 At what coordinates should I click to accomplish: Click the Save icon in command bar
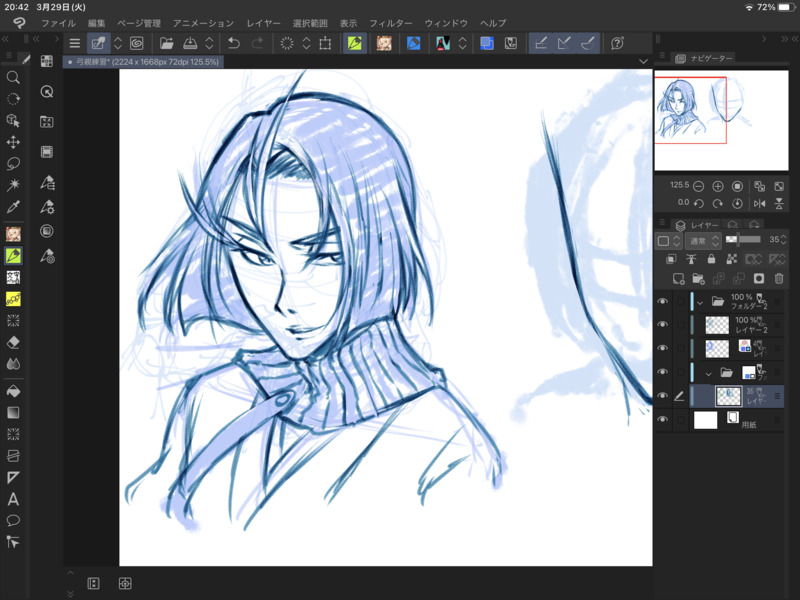pyautogui.click(x=190, y=43)
